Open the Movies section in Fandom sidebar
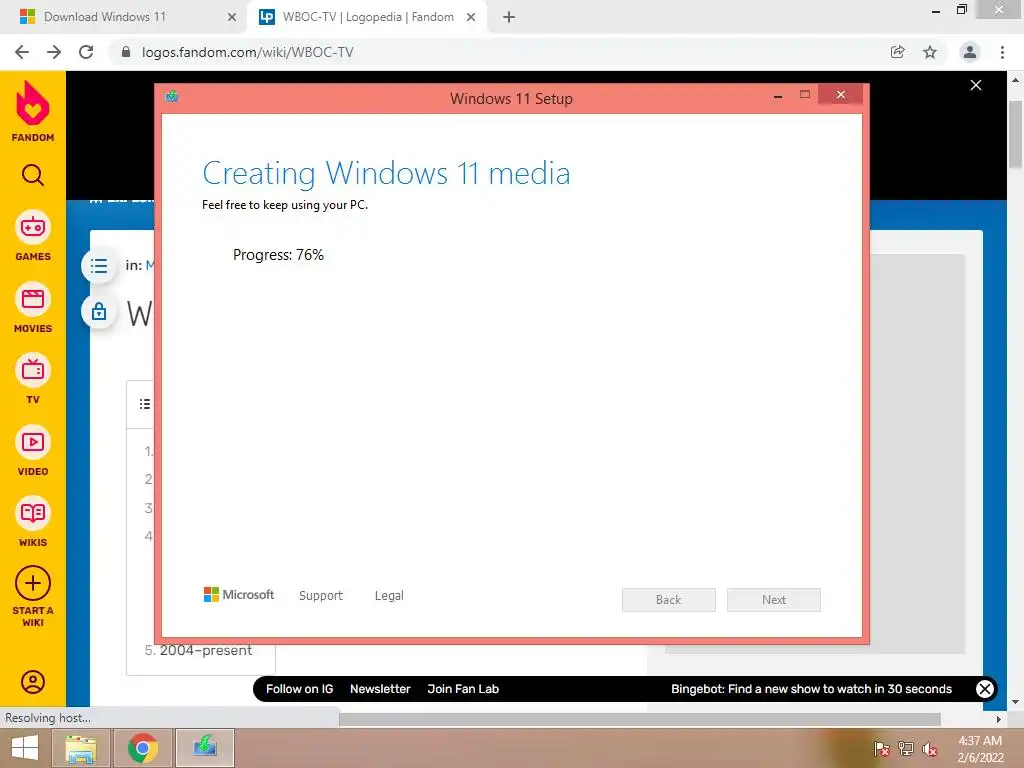Screen dimensions: 1024x768 pyautogui.click(x=33, y=308)
